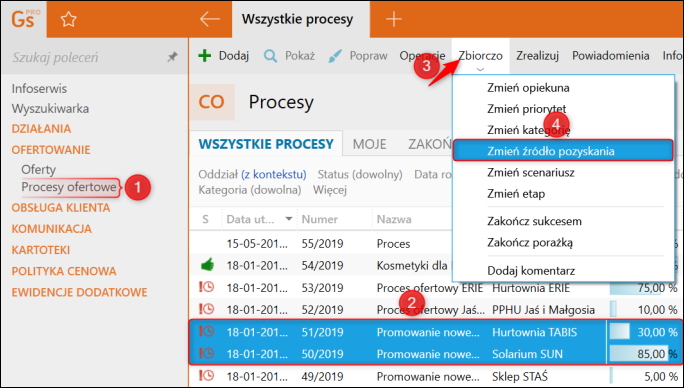Click overdue clock icon of row 52/2019
Image resolution: width=684 pixels, height=388 pixels.
pyautogui.click(x=206, y=309)
